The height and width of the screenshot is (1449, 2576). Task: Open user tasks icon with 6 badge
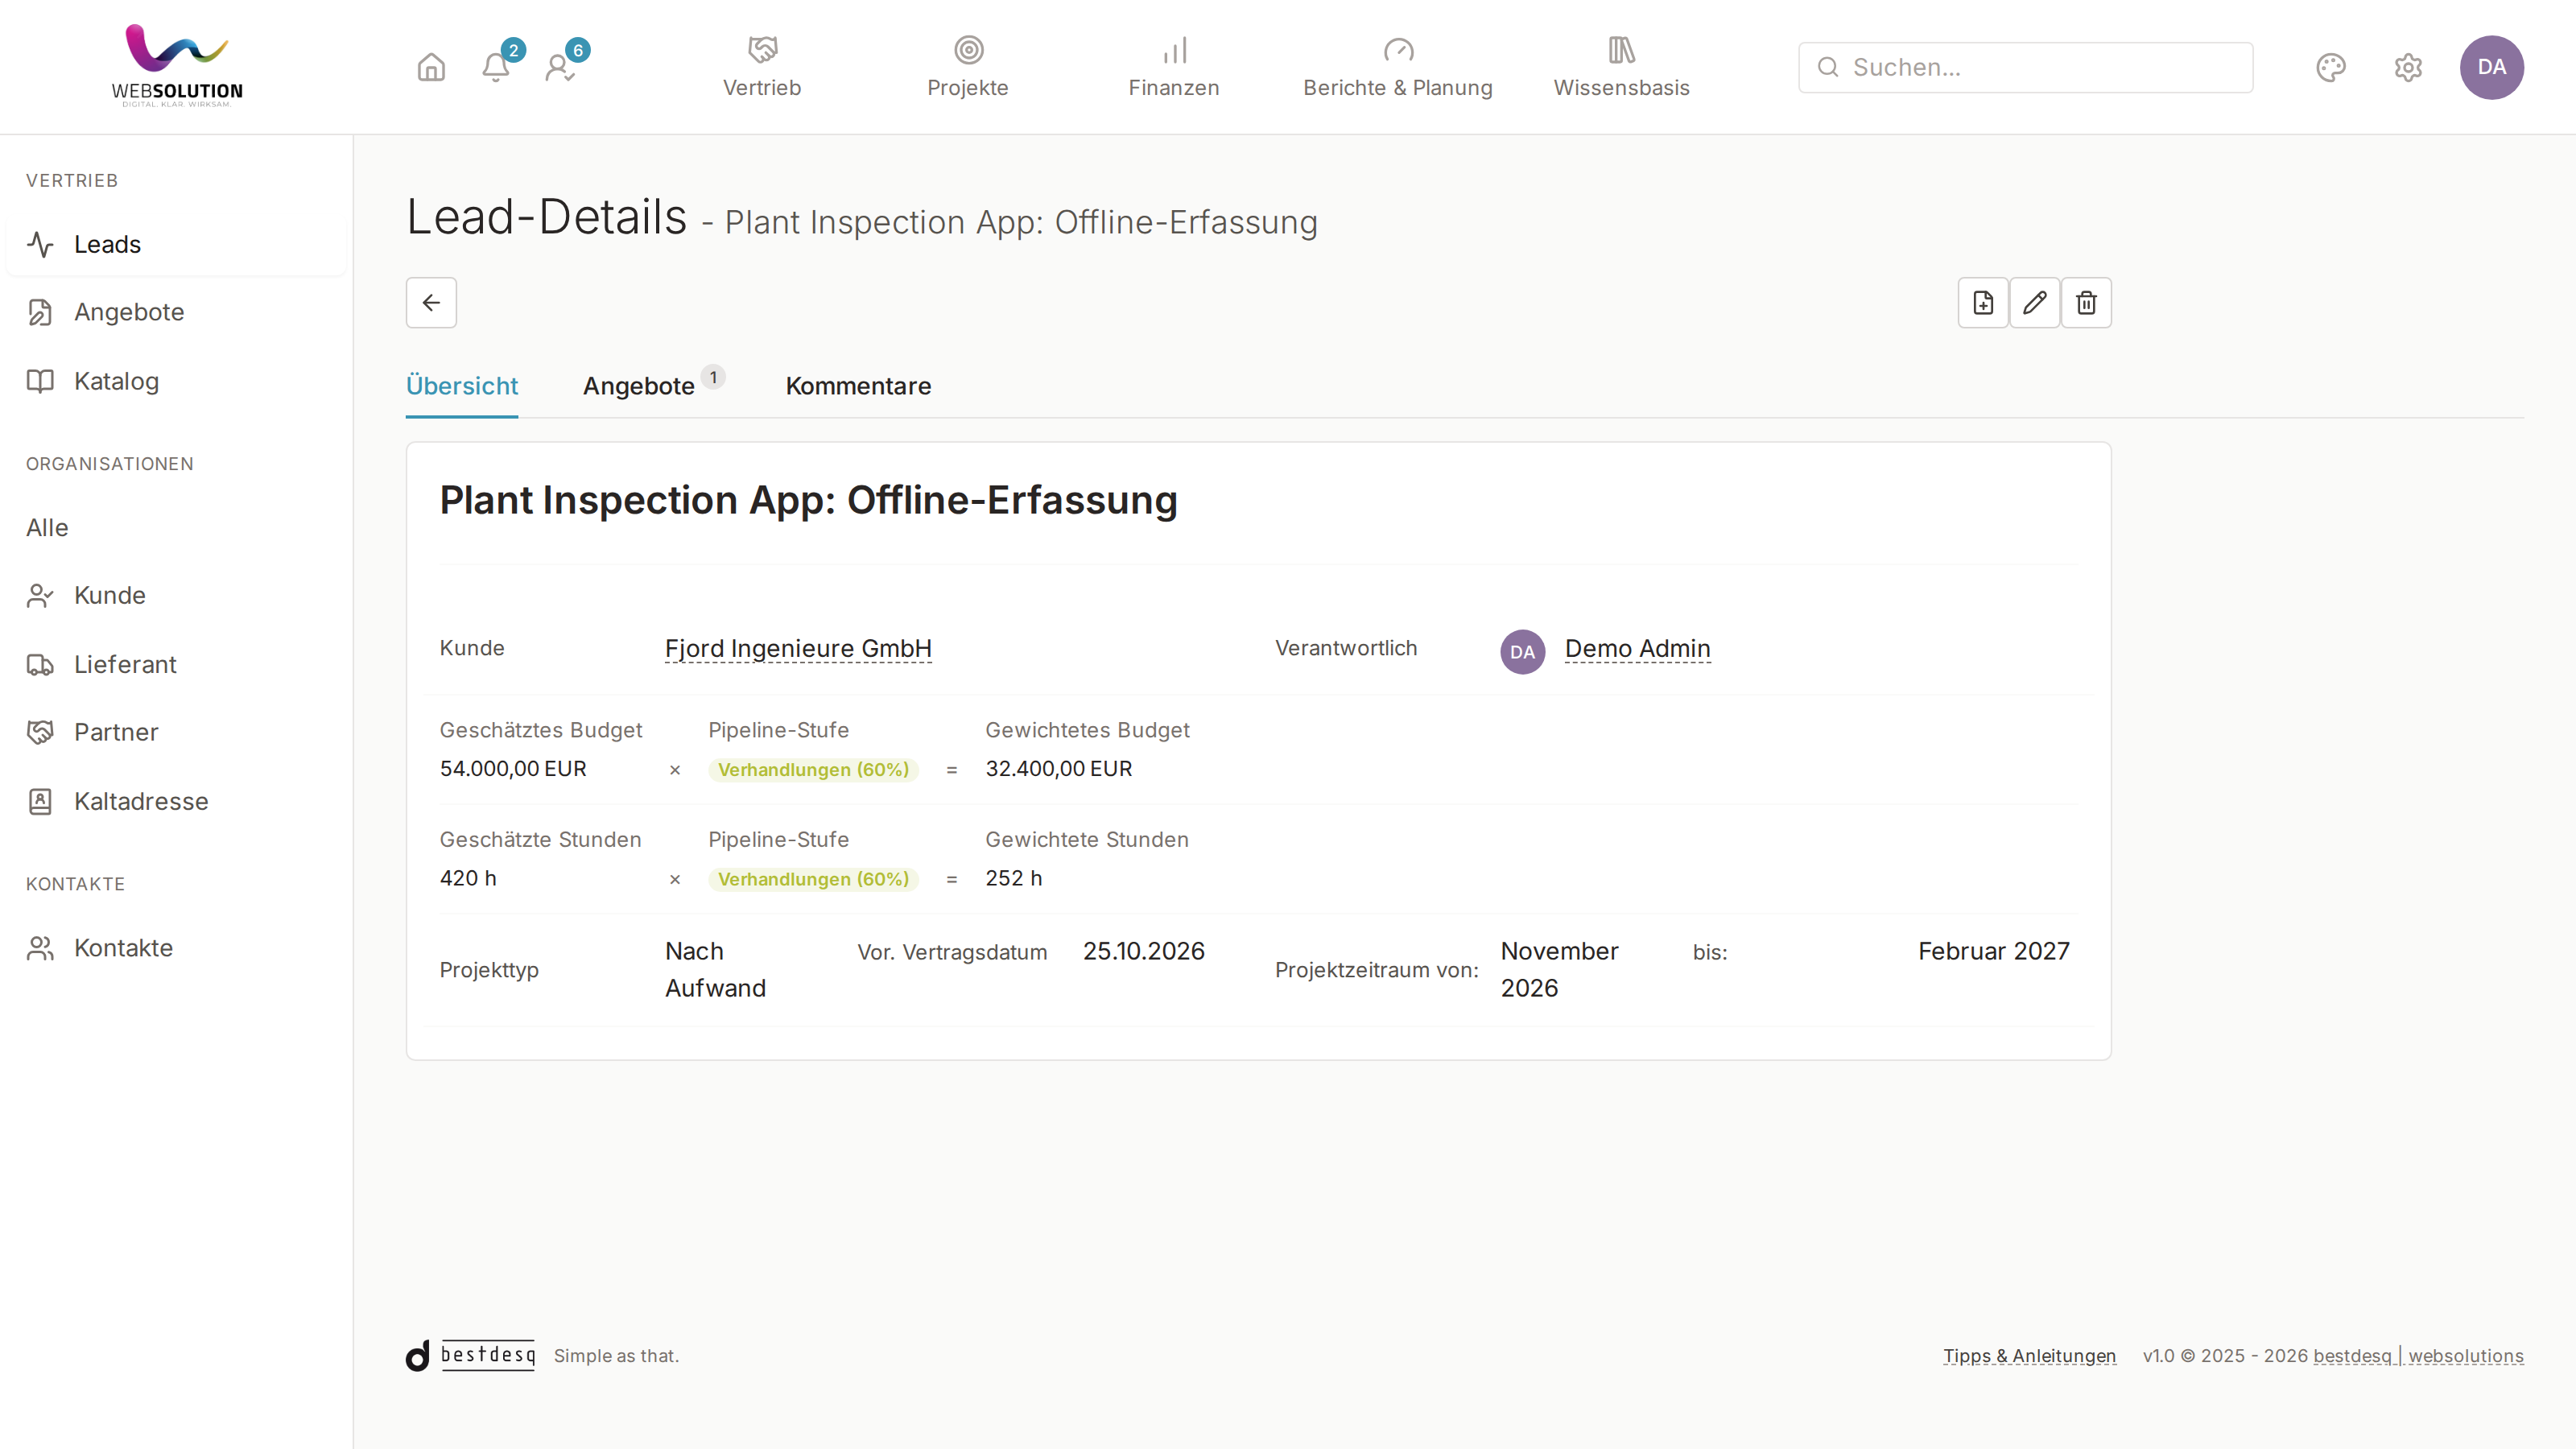560,67
